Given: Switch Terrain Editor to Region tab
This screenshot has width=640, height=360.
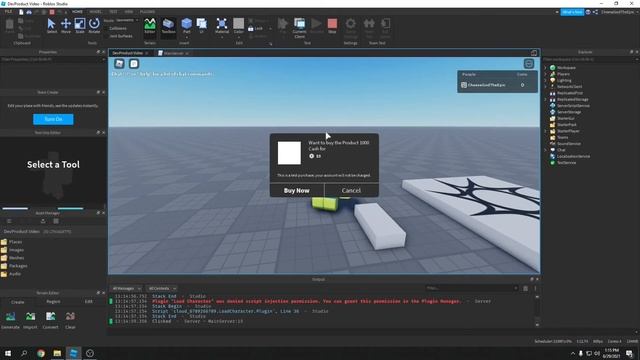Looking at the screenshot, I should pyautogui.click(x=53, y=302).
